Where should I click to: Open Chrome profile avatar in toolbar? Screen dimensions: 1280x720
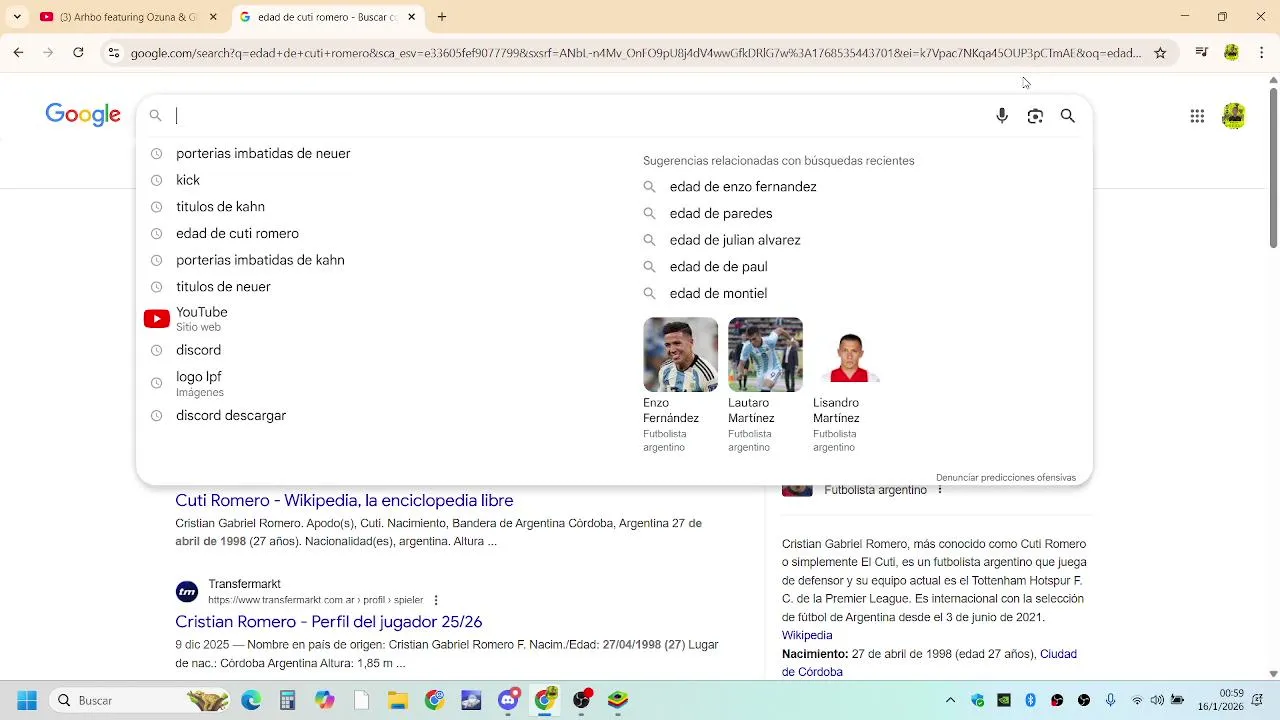click(1232, 53)
